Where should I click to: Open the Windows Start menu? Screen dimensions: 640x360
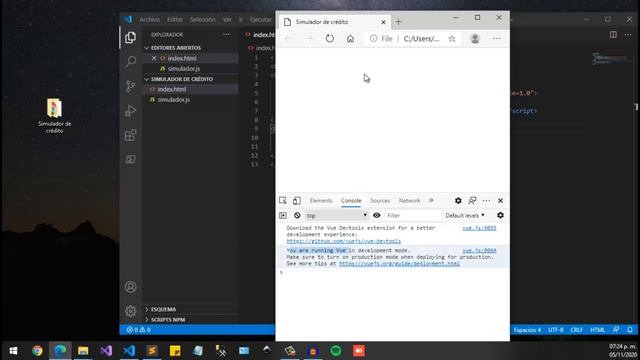tap(13, 351)
